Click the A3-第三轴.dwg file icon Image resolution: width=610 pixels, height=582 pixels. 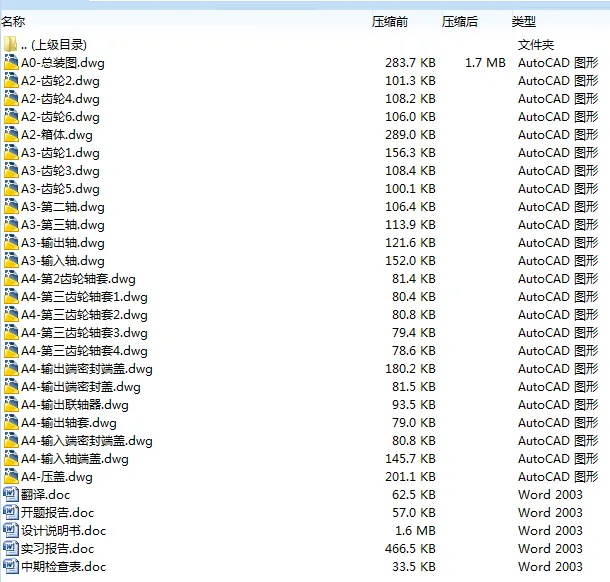[11, 224]
